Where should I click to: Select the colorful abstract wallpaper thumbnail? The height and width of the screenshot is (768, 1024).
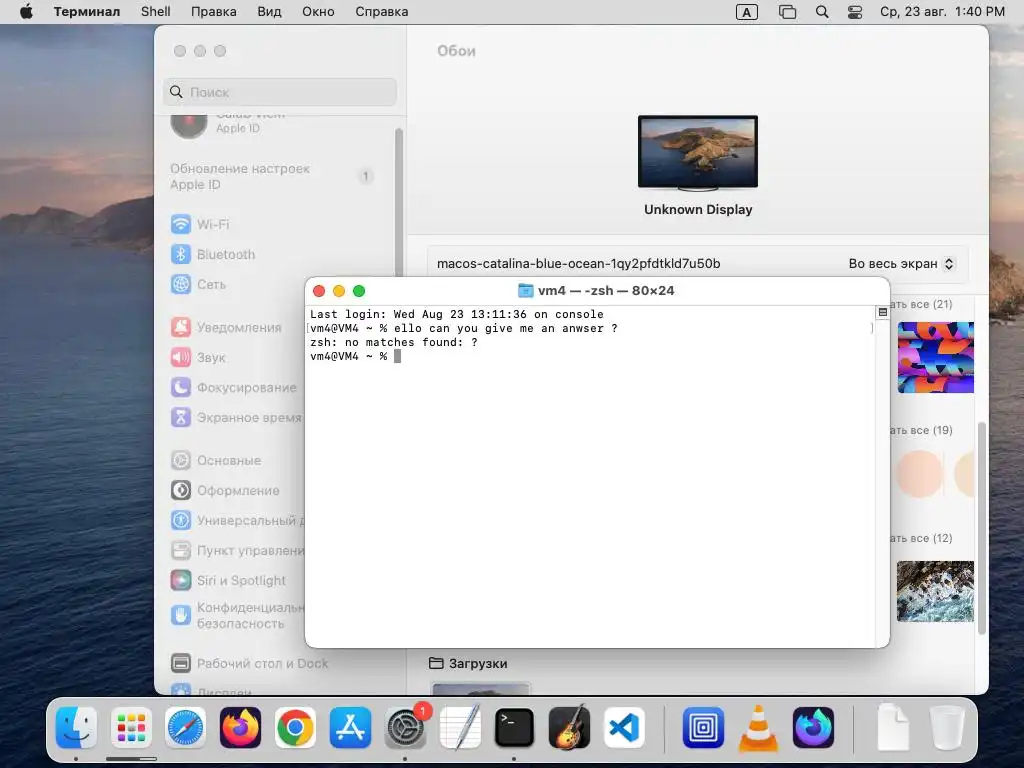pyautogui.click(x=935, y=357)
